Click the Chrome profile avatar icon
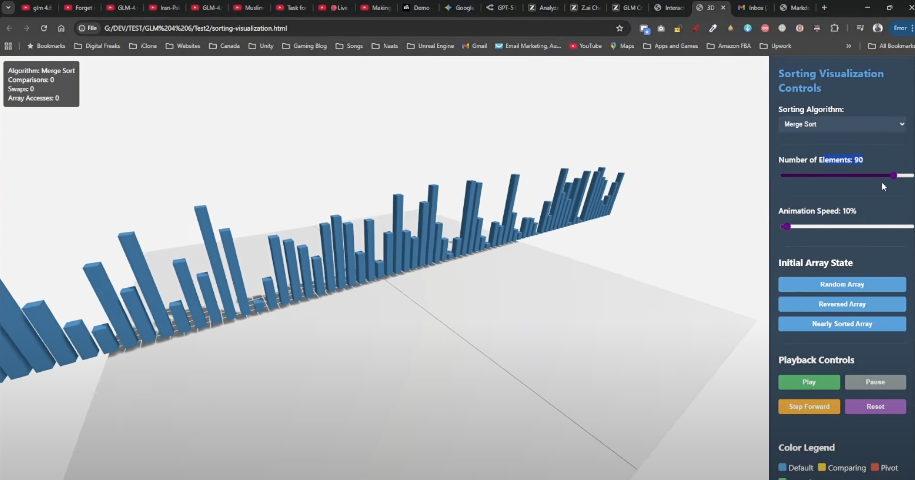 click(878, 28)
